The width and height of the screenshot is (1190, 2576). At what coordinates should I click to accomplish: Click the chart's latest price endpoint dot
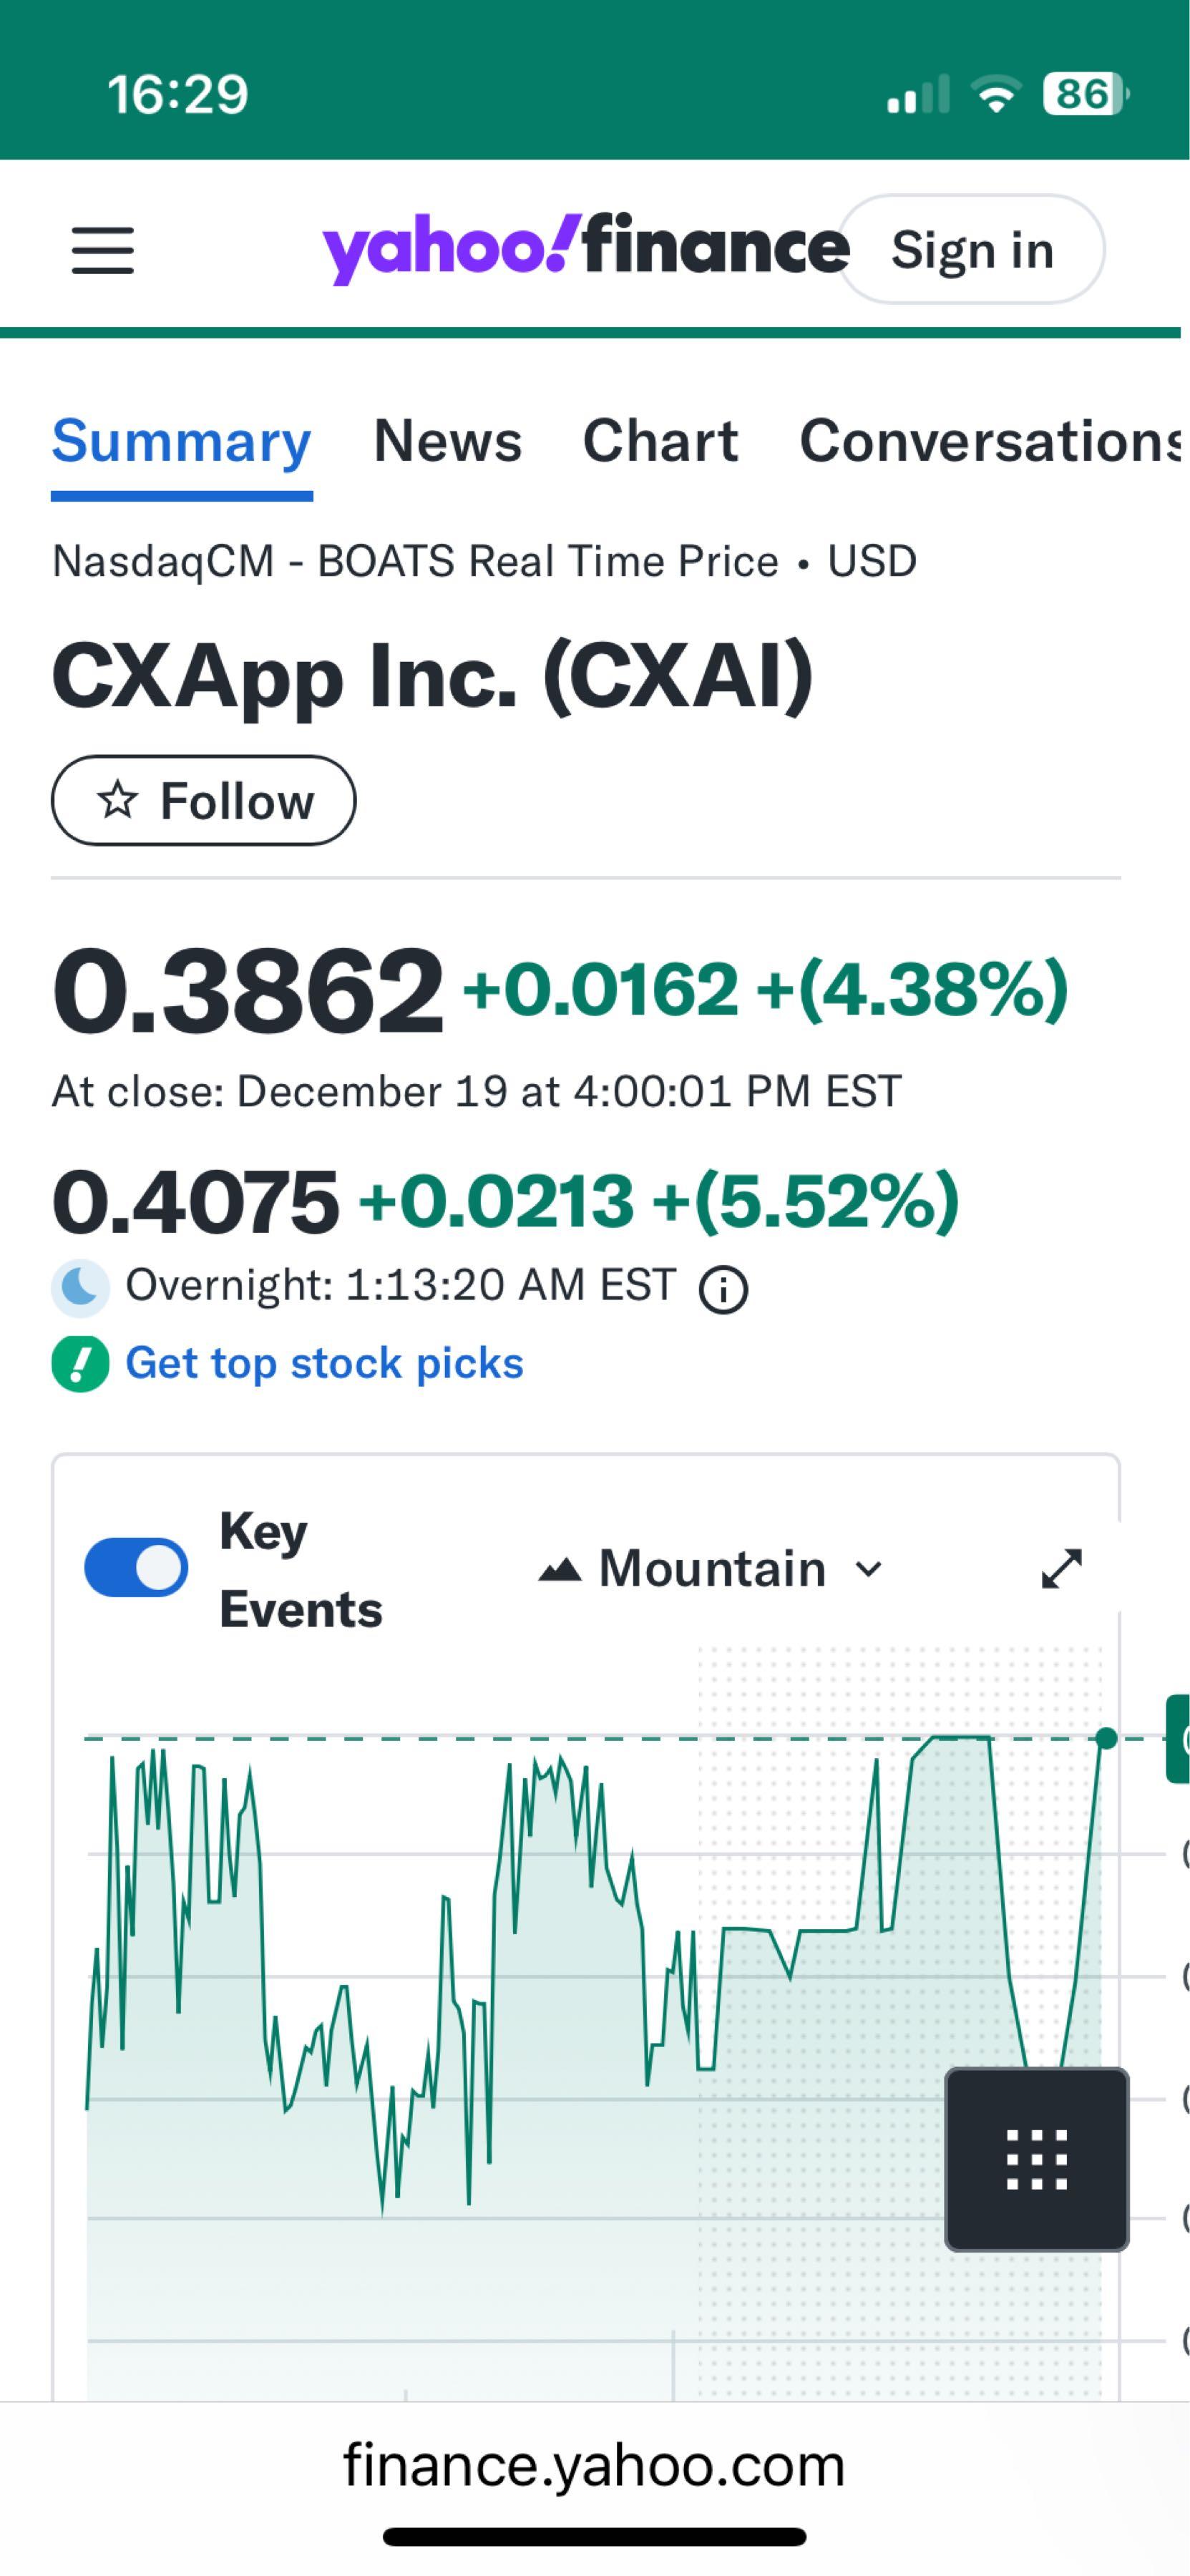pyautogui.click(x=1106, y=1738)
